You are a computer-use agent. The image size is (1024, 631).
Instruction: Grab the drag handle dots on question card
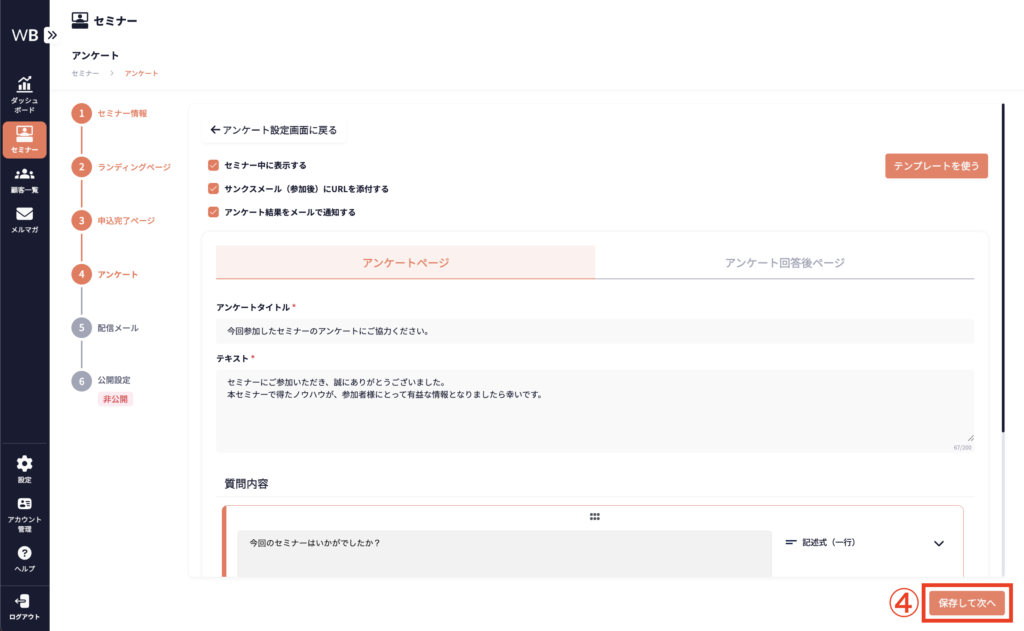pos(594,517)
